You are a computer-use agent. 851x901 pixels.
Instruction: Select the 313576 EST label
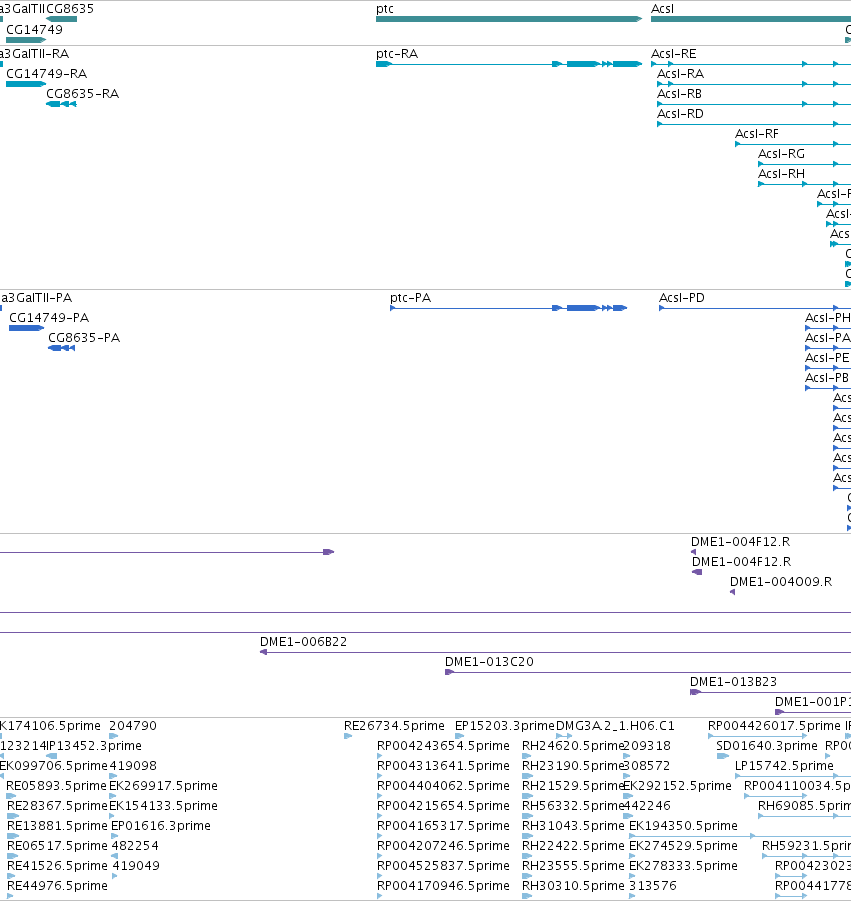pyautogui.click(x=653, y=887)
